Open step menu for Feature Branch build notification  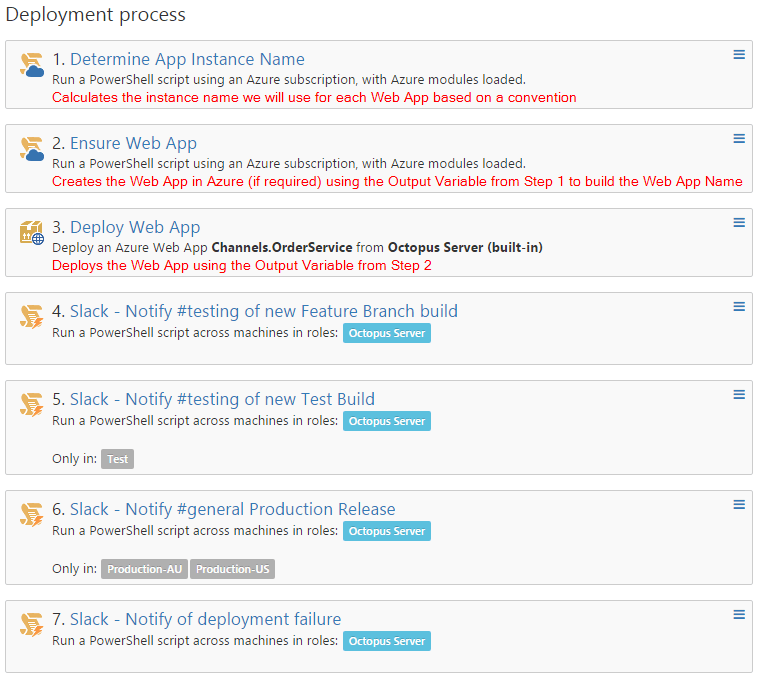739,306
